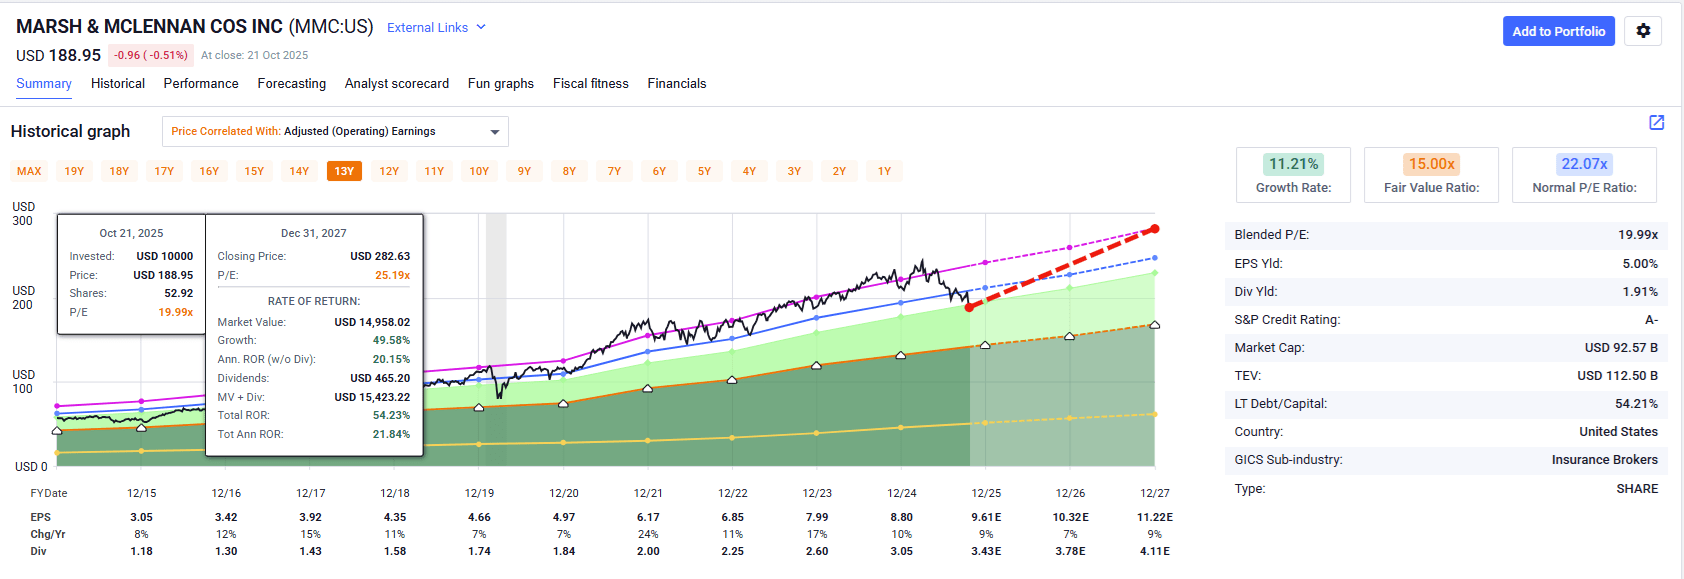Click the External Links chevron arrow
The height and width of the screenshot is (579, 1684).
(481, 27)
